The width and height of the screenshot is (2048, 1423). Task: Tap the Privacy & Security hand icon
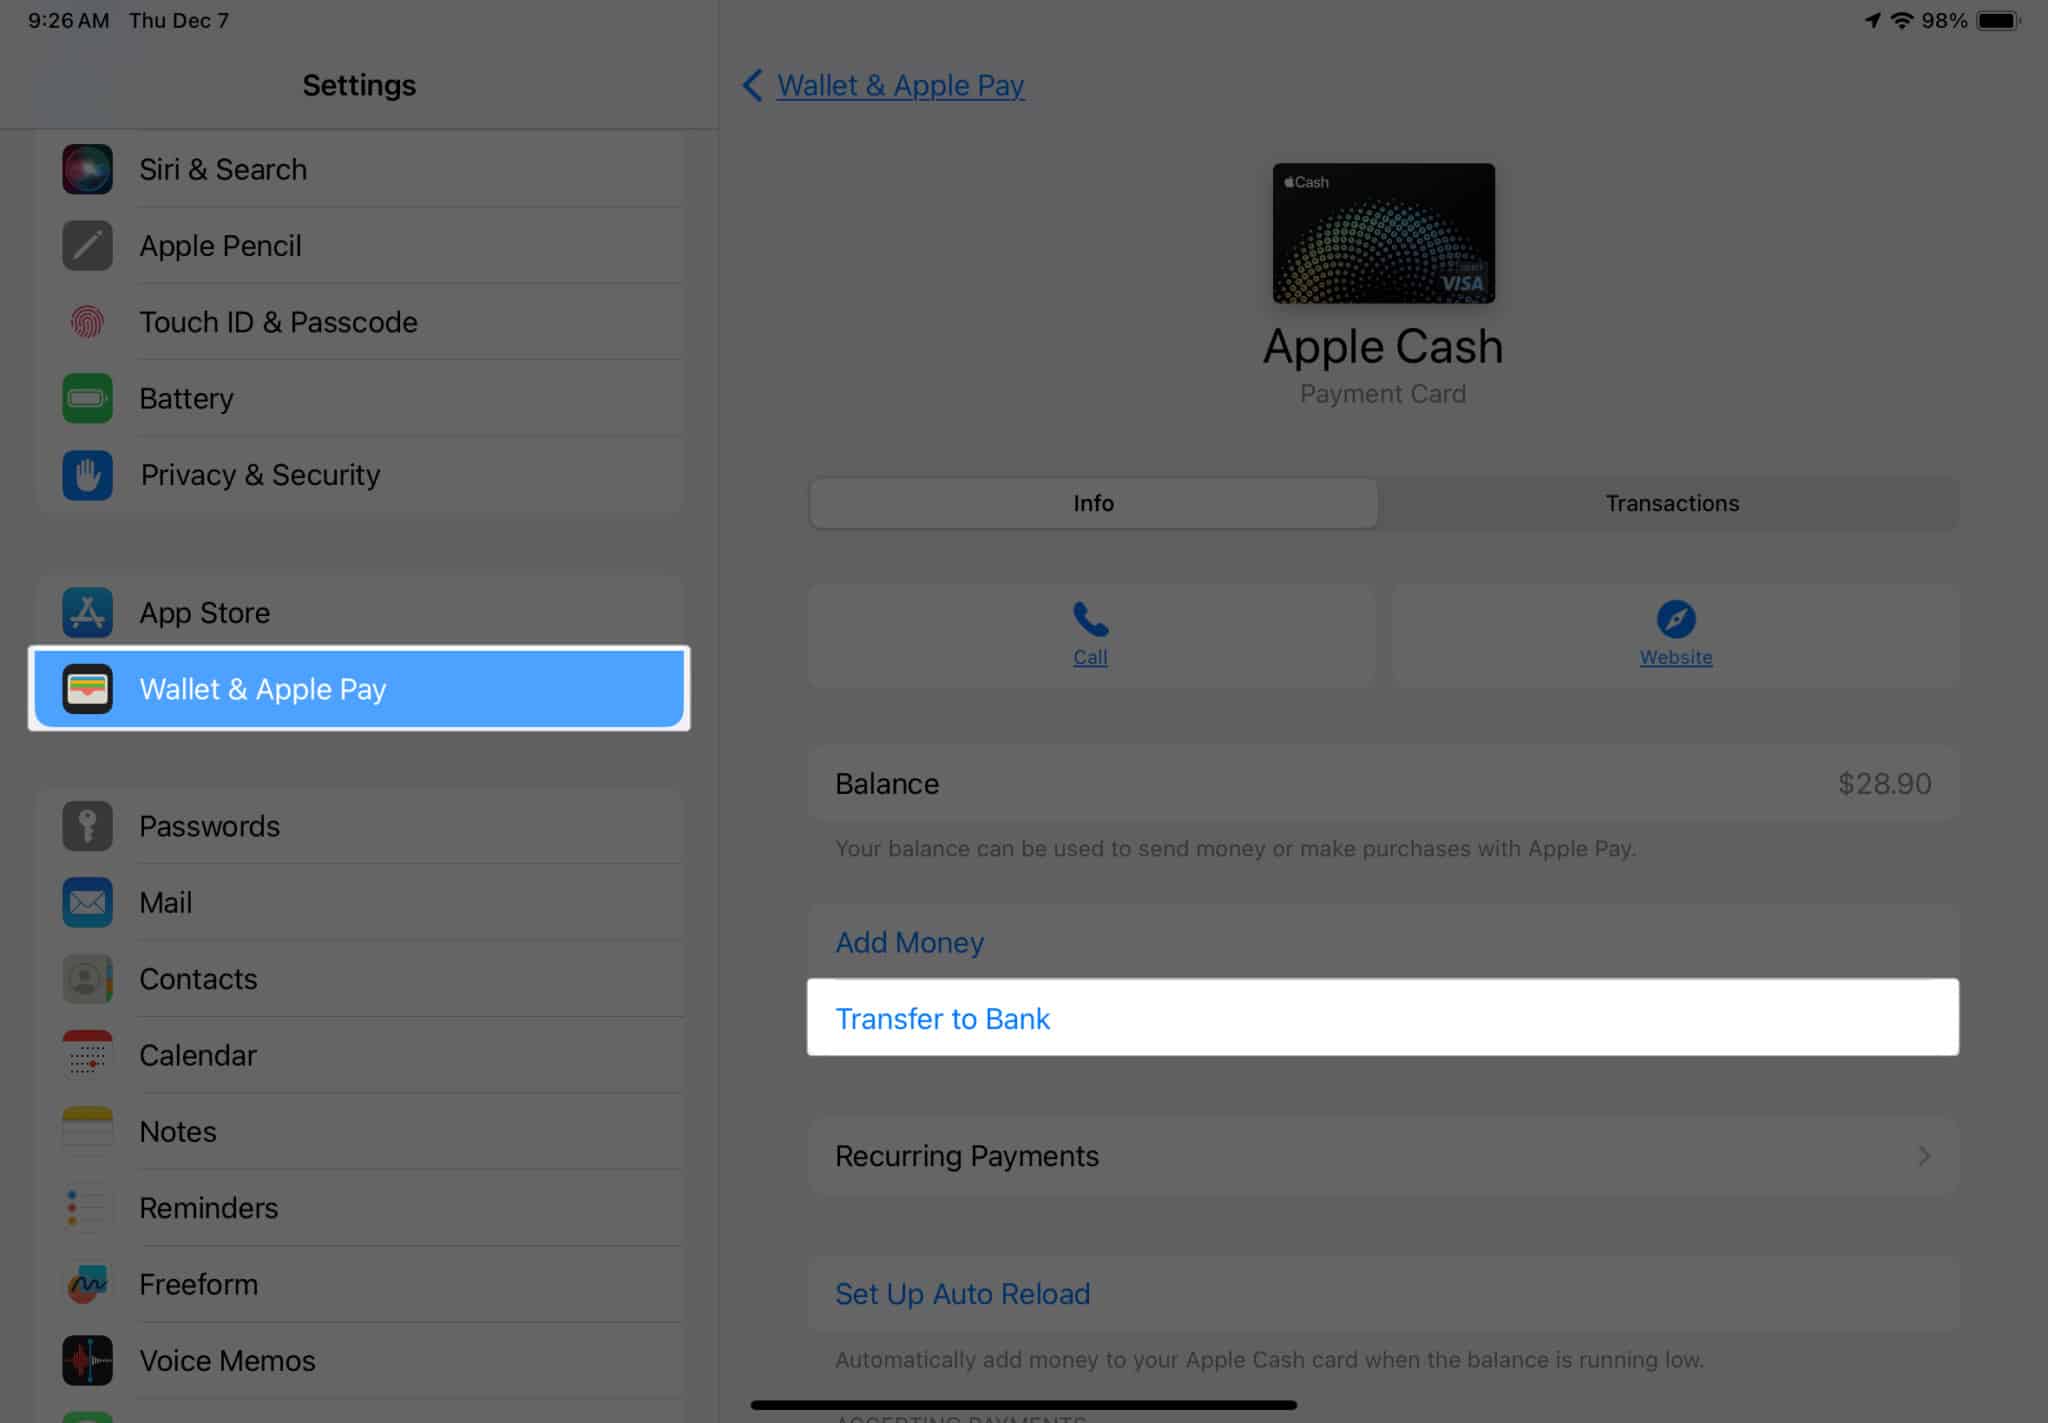87,475
